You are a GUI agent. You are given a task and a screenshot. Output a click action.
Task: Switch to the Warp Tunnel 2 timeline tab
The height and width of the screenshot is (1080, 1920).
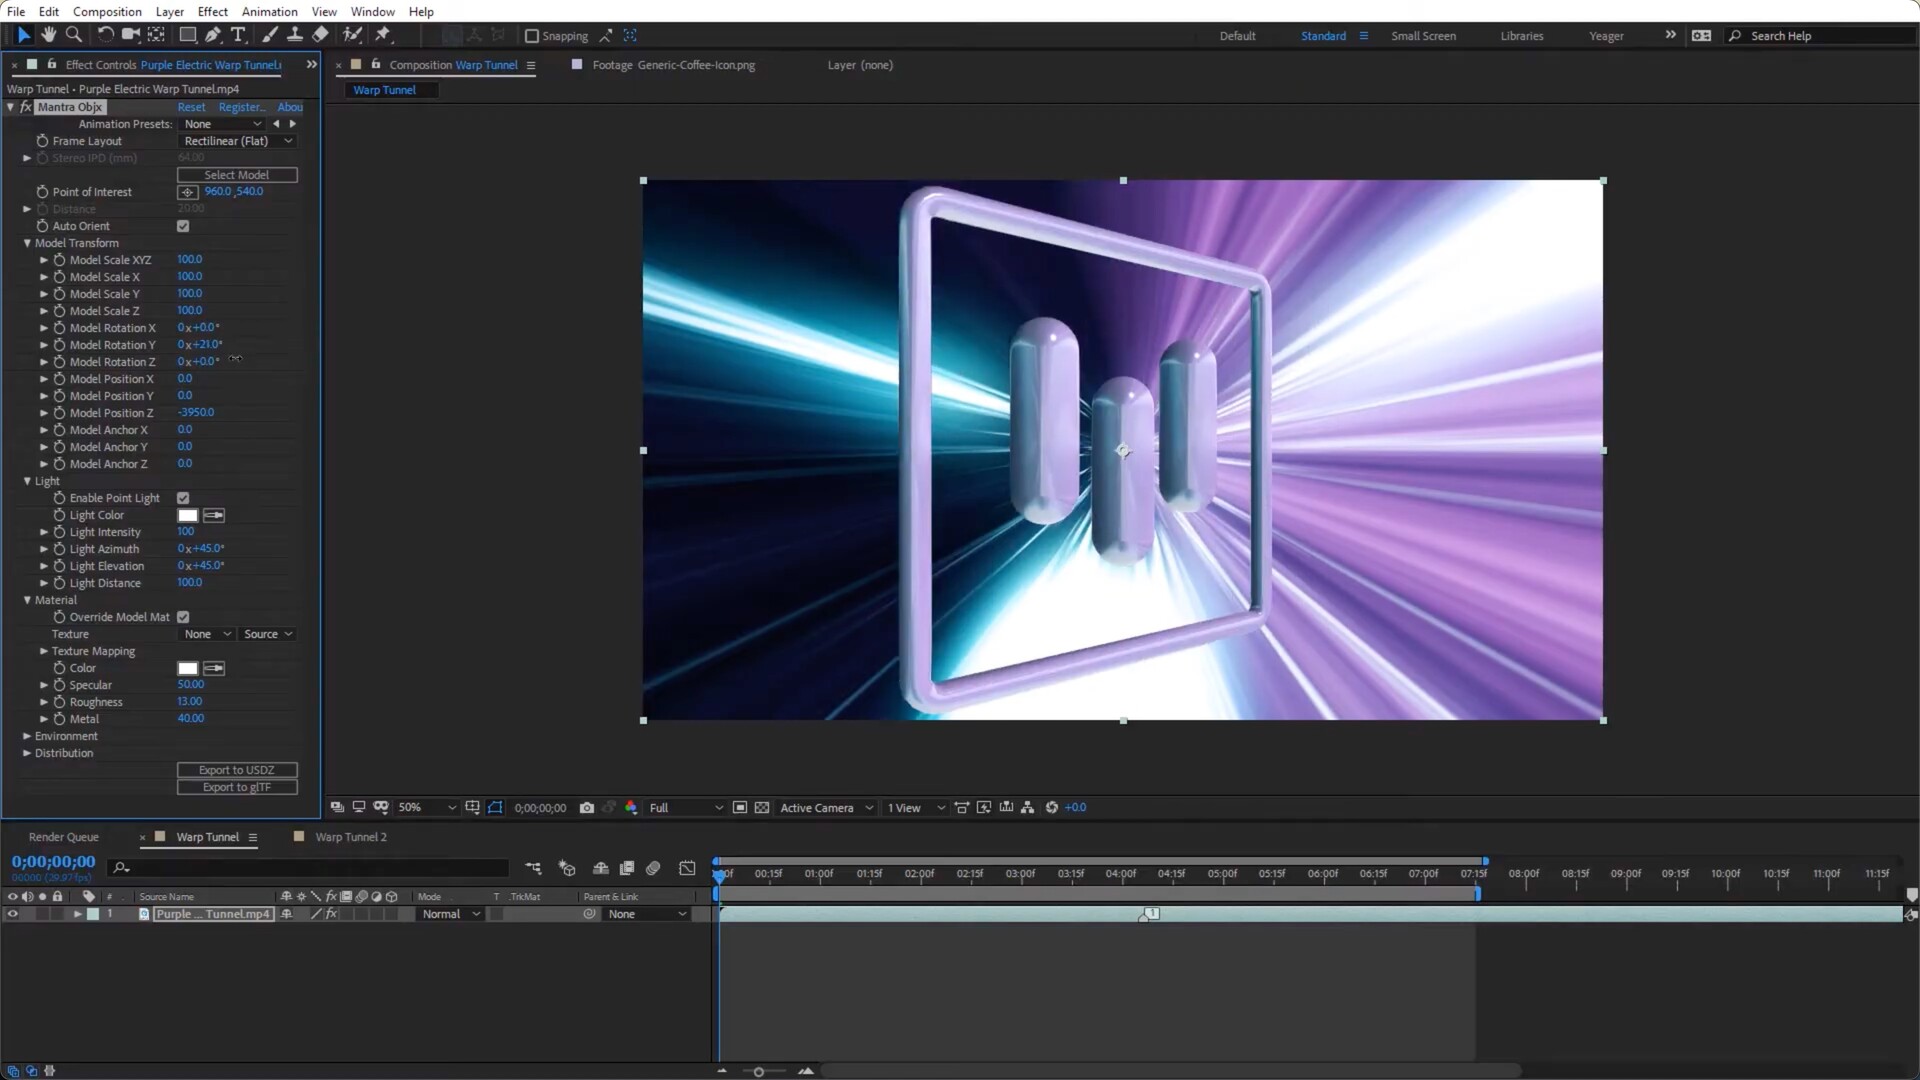click(x=350, y=837)
